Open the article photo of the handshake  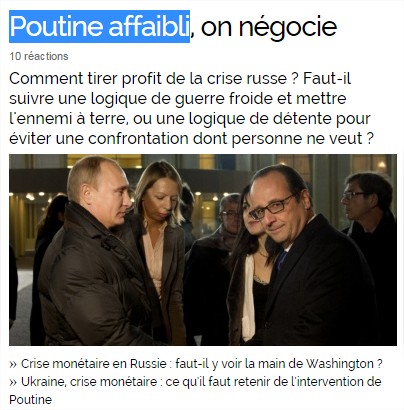[203, 250]
